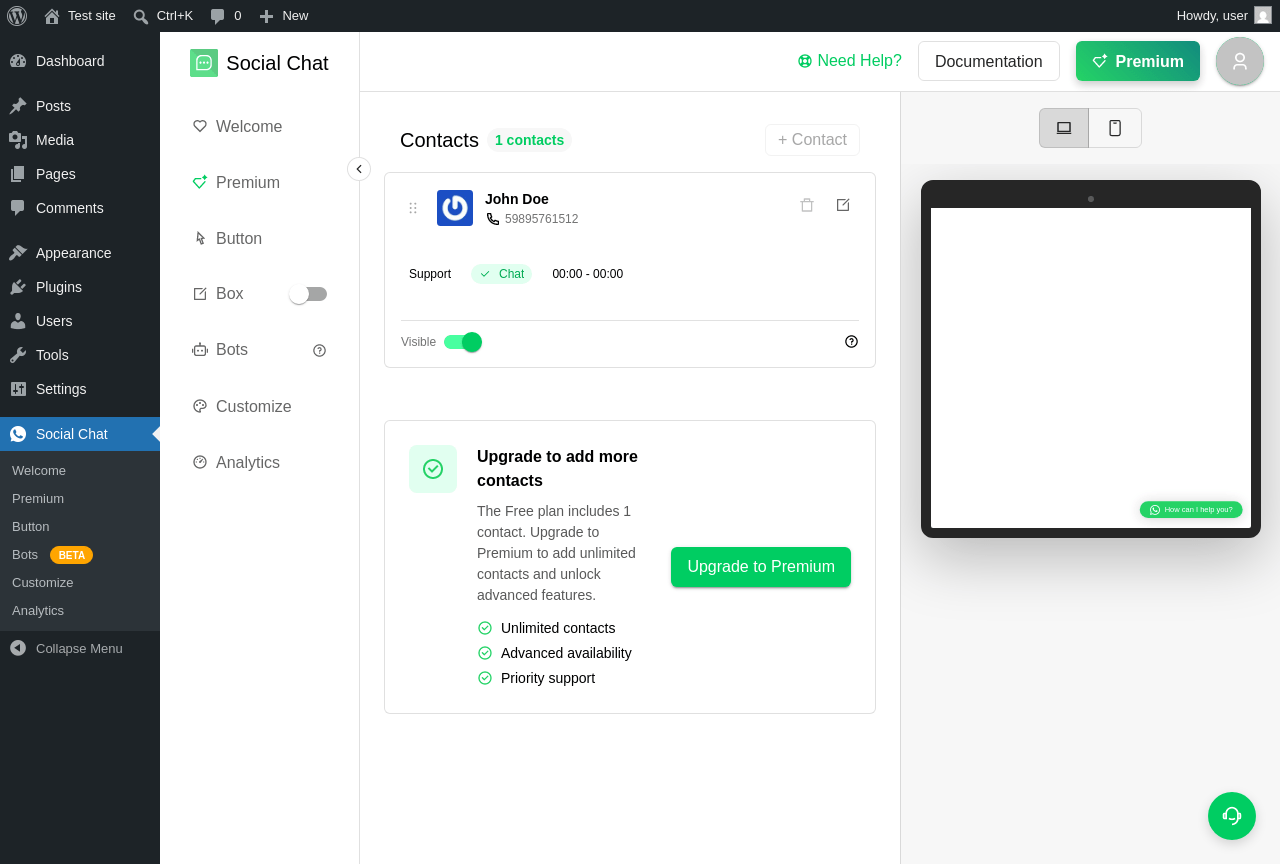Screen dimensions: 1280x864
Task: Click the Priority support feature text
Action: (548, 678)
